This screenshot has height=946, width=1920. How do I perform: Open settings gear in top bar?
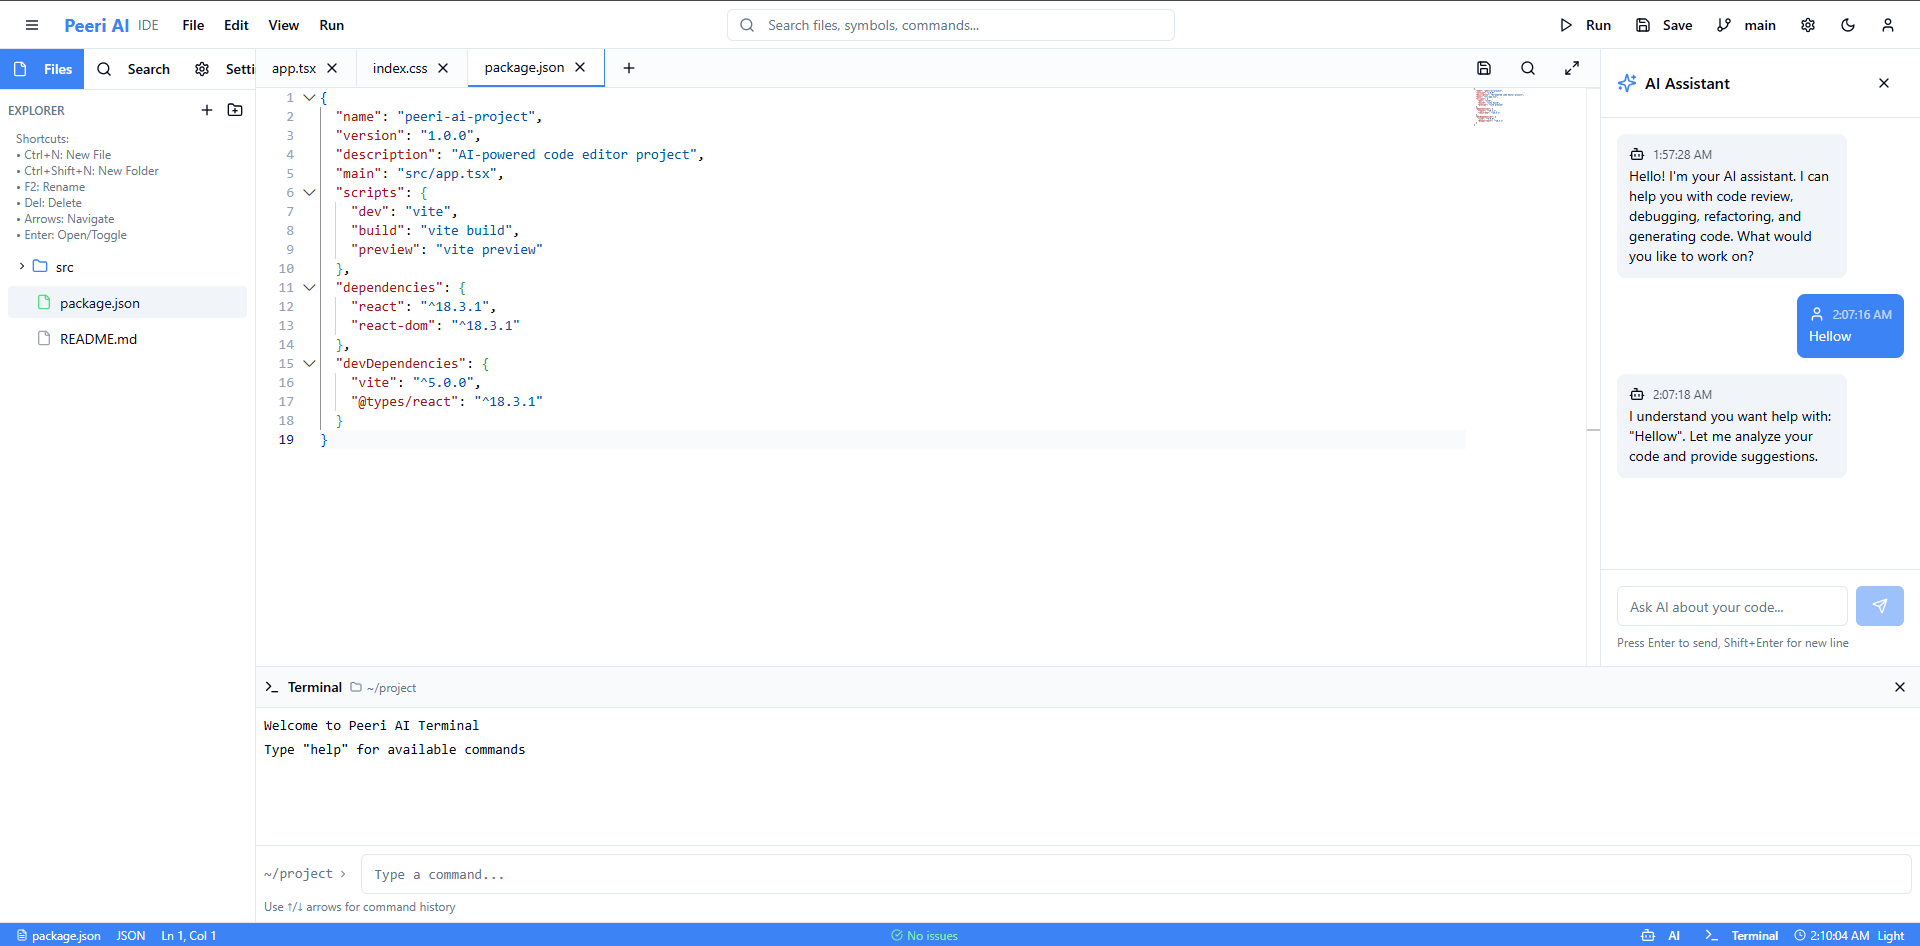click(1808, 25)
